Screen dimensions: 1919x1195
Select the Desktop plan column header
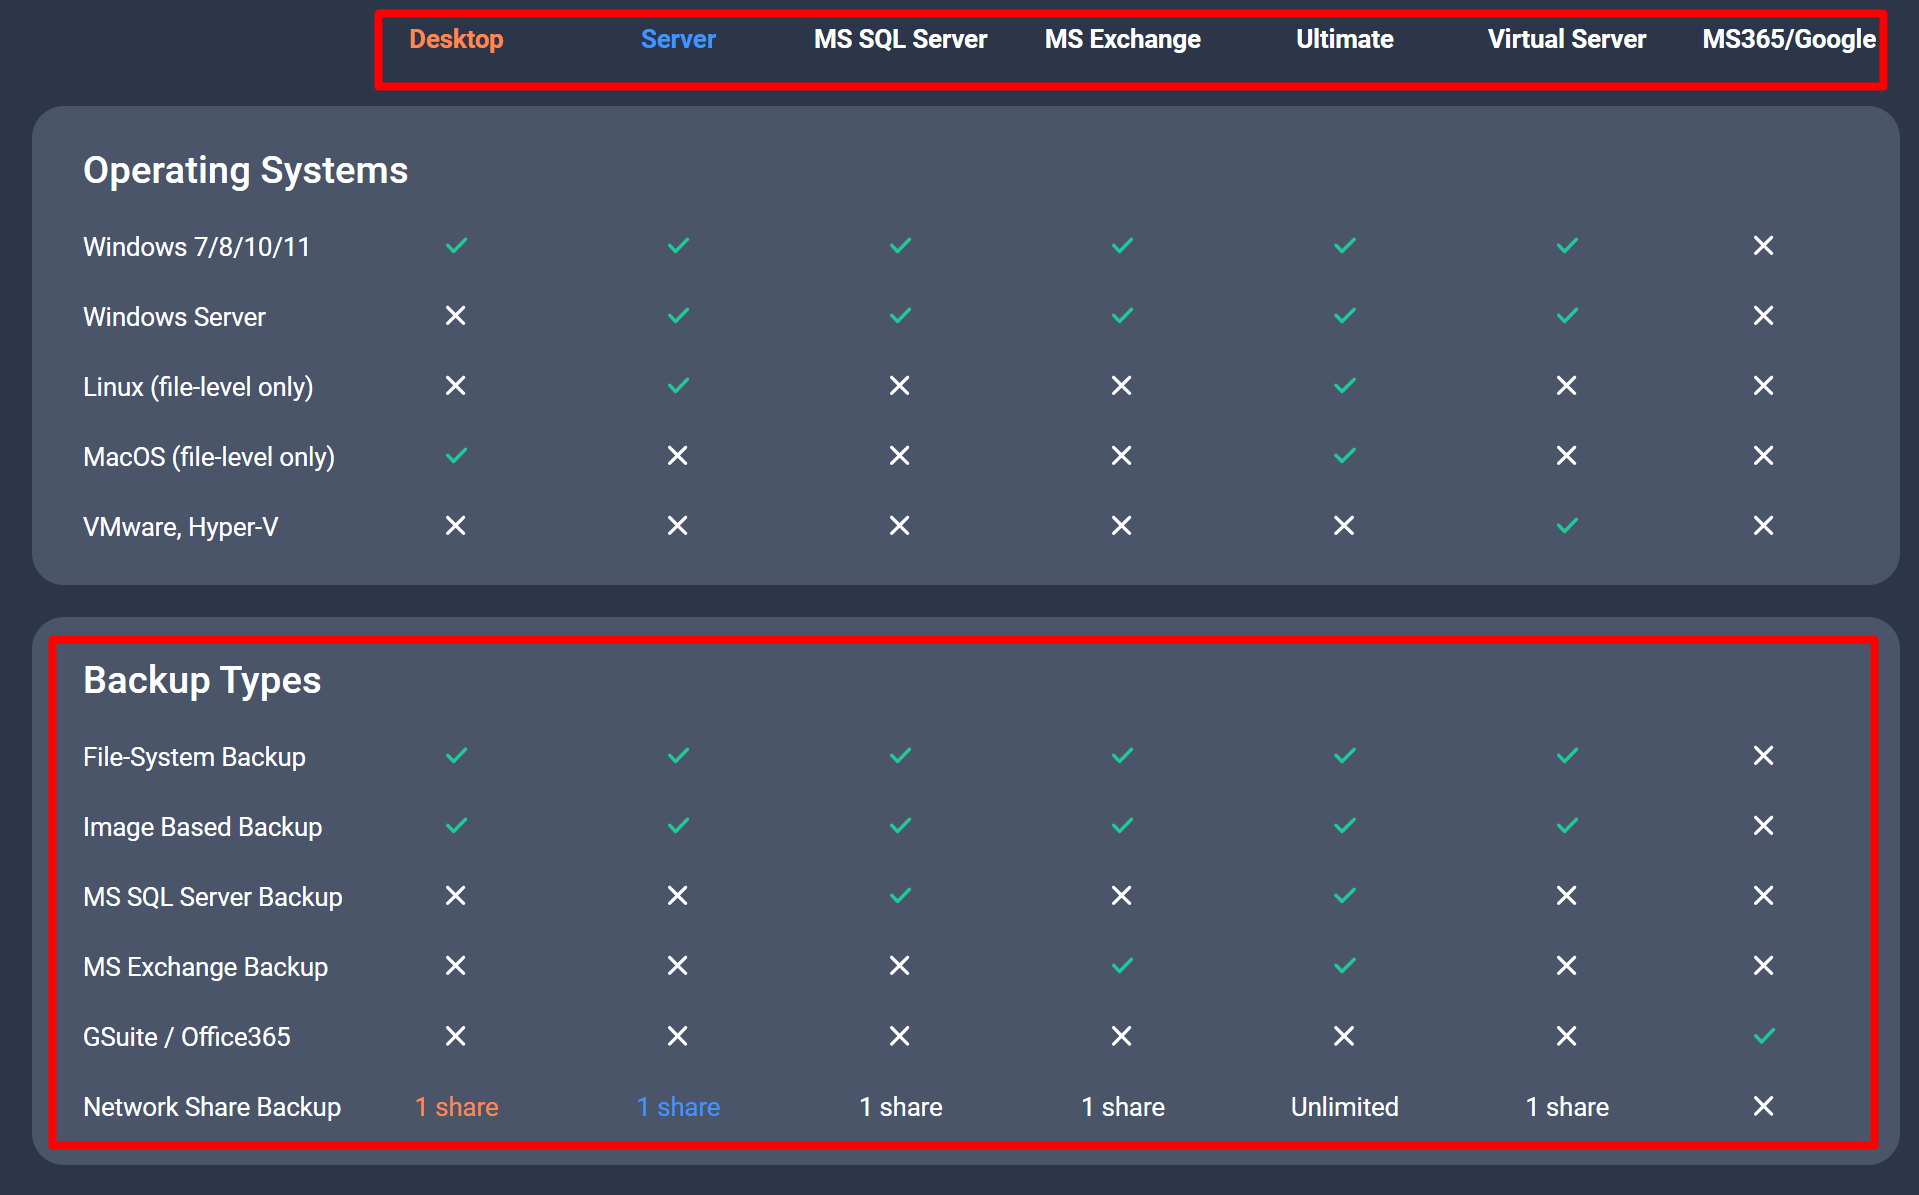456,39
